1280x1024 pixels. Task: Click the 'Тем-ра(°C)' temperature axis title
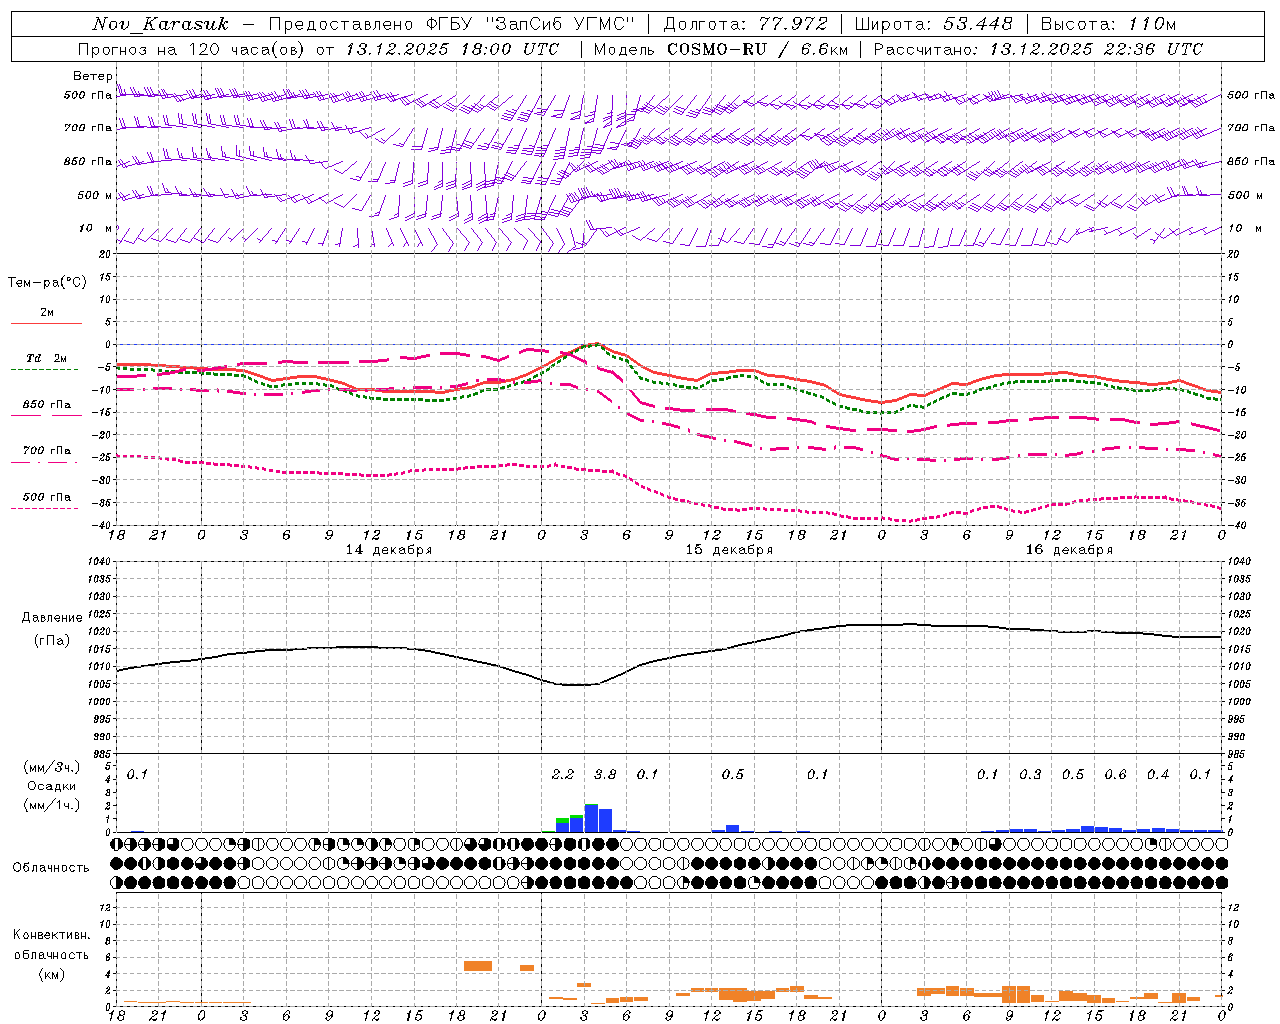47,283
